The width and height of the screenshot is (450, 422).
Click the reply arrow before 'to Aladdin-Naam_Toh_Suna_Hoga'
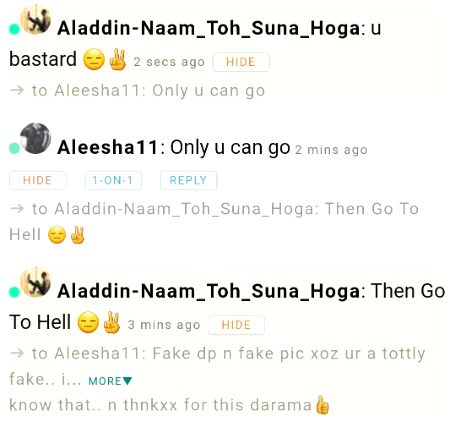(17, 209)
